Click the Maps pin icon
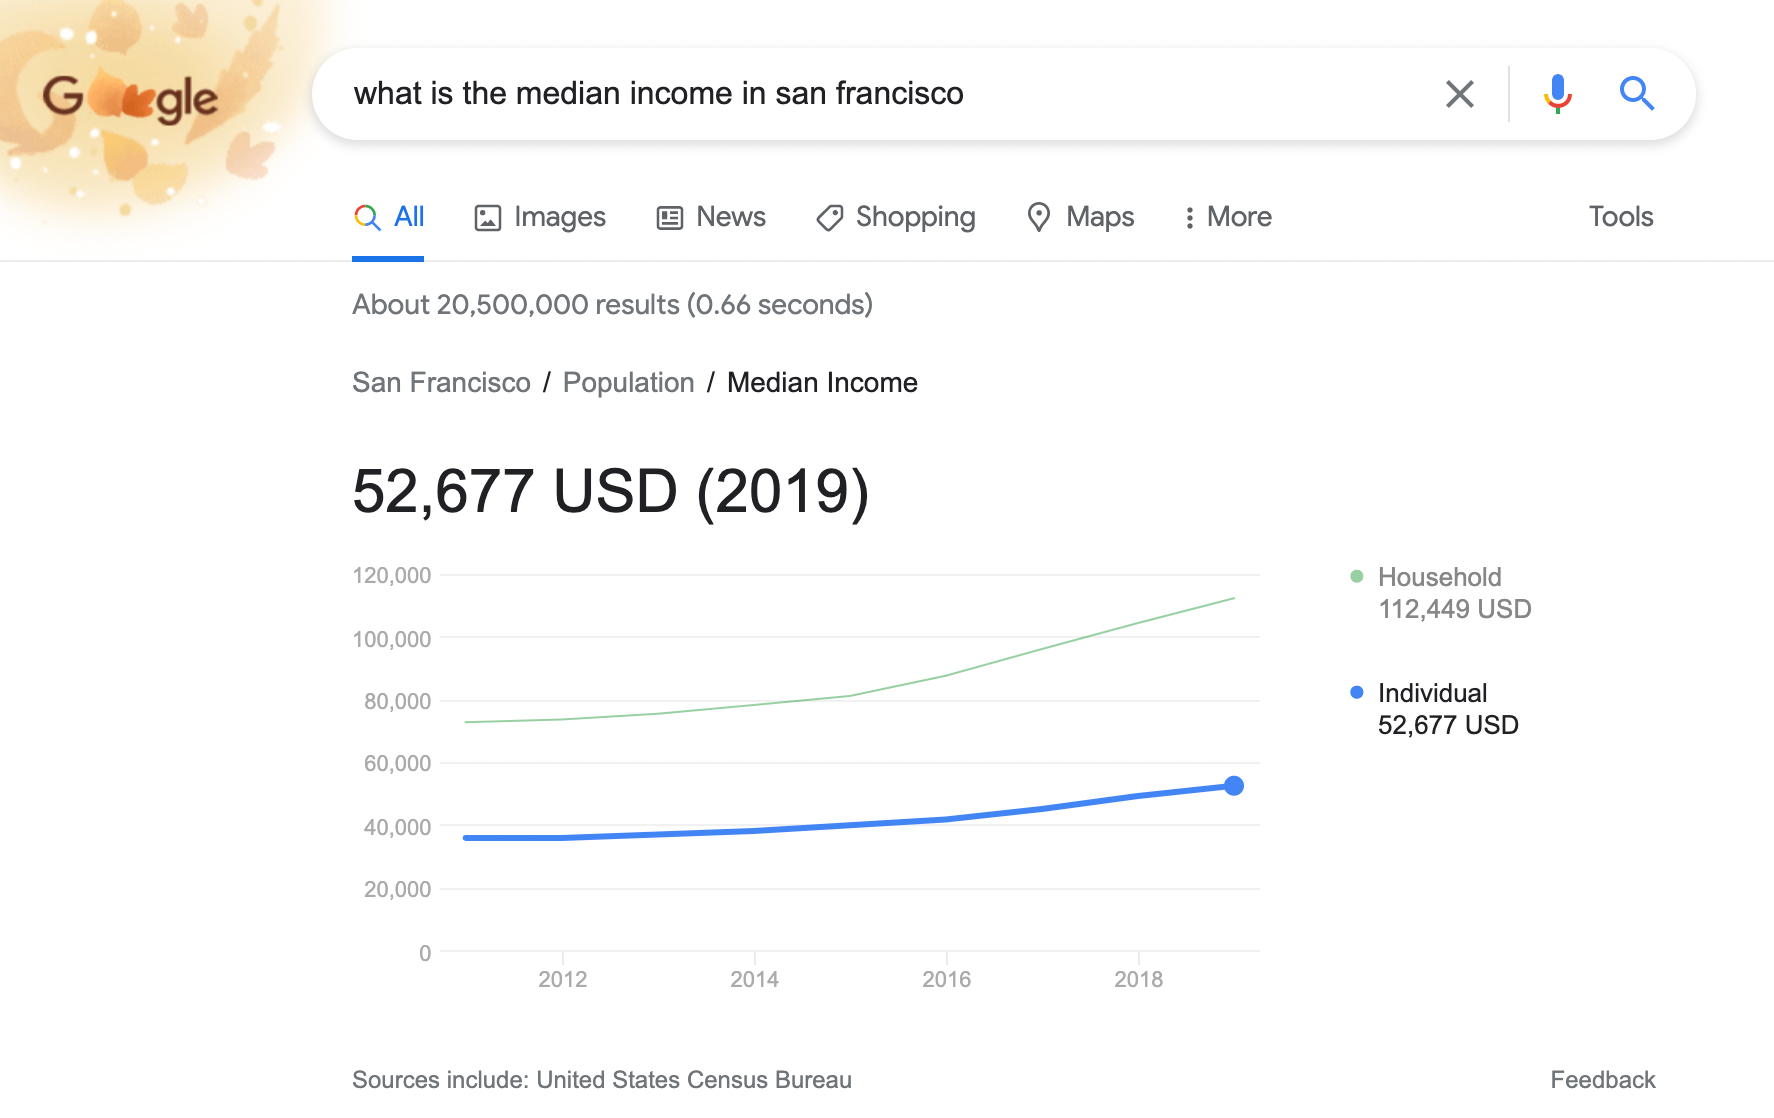This screenshot has height=1118, width=1774. click(x=1039, y=218)
